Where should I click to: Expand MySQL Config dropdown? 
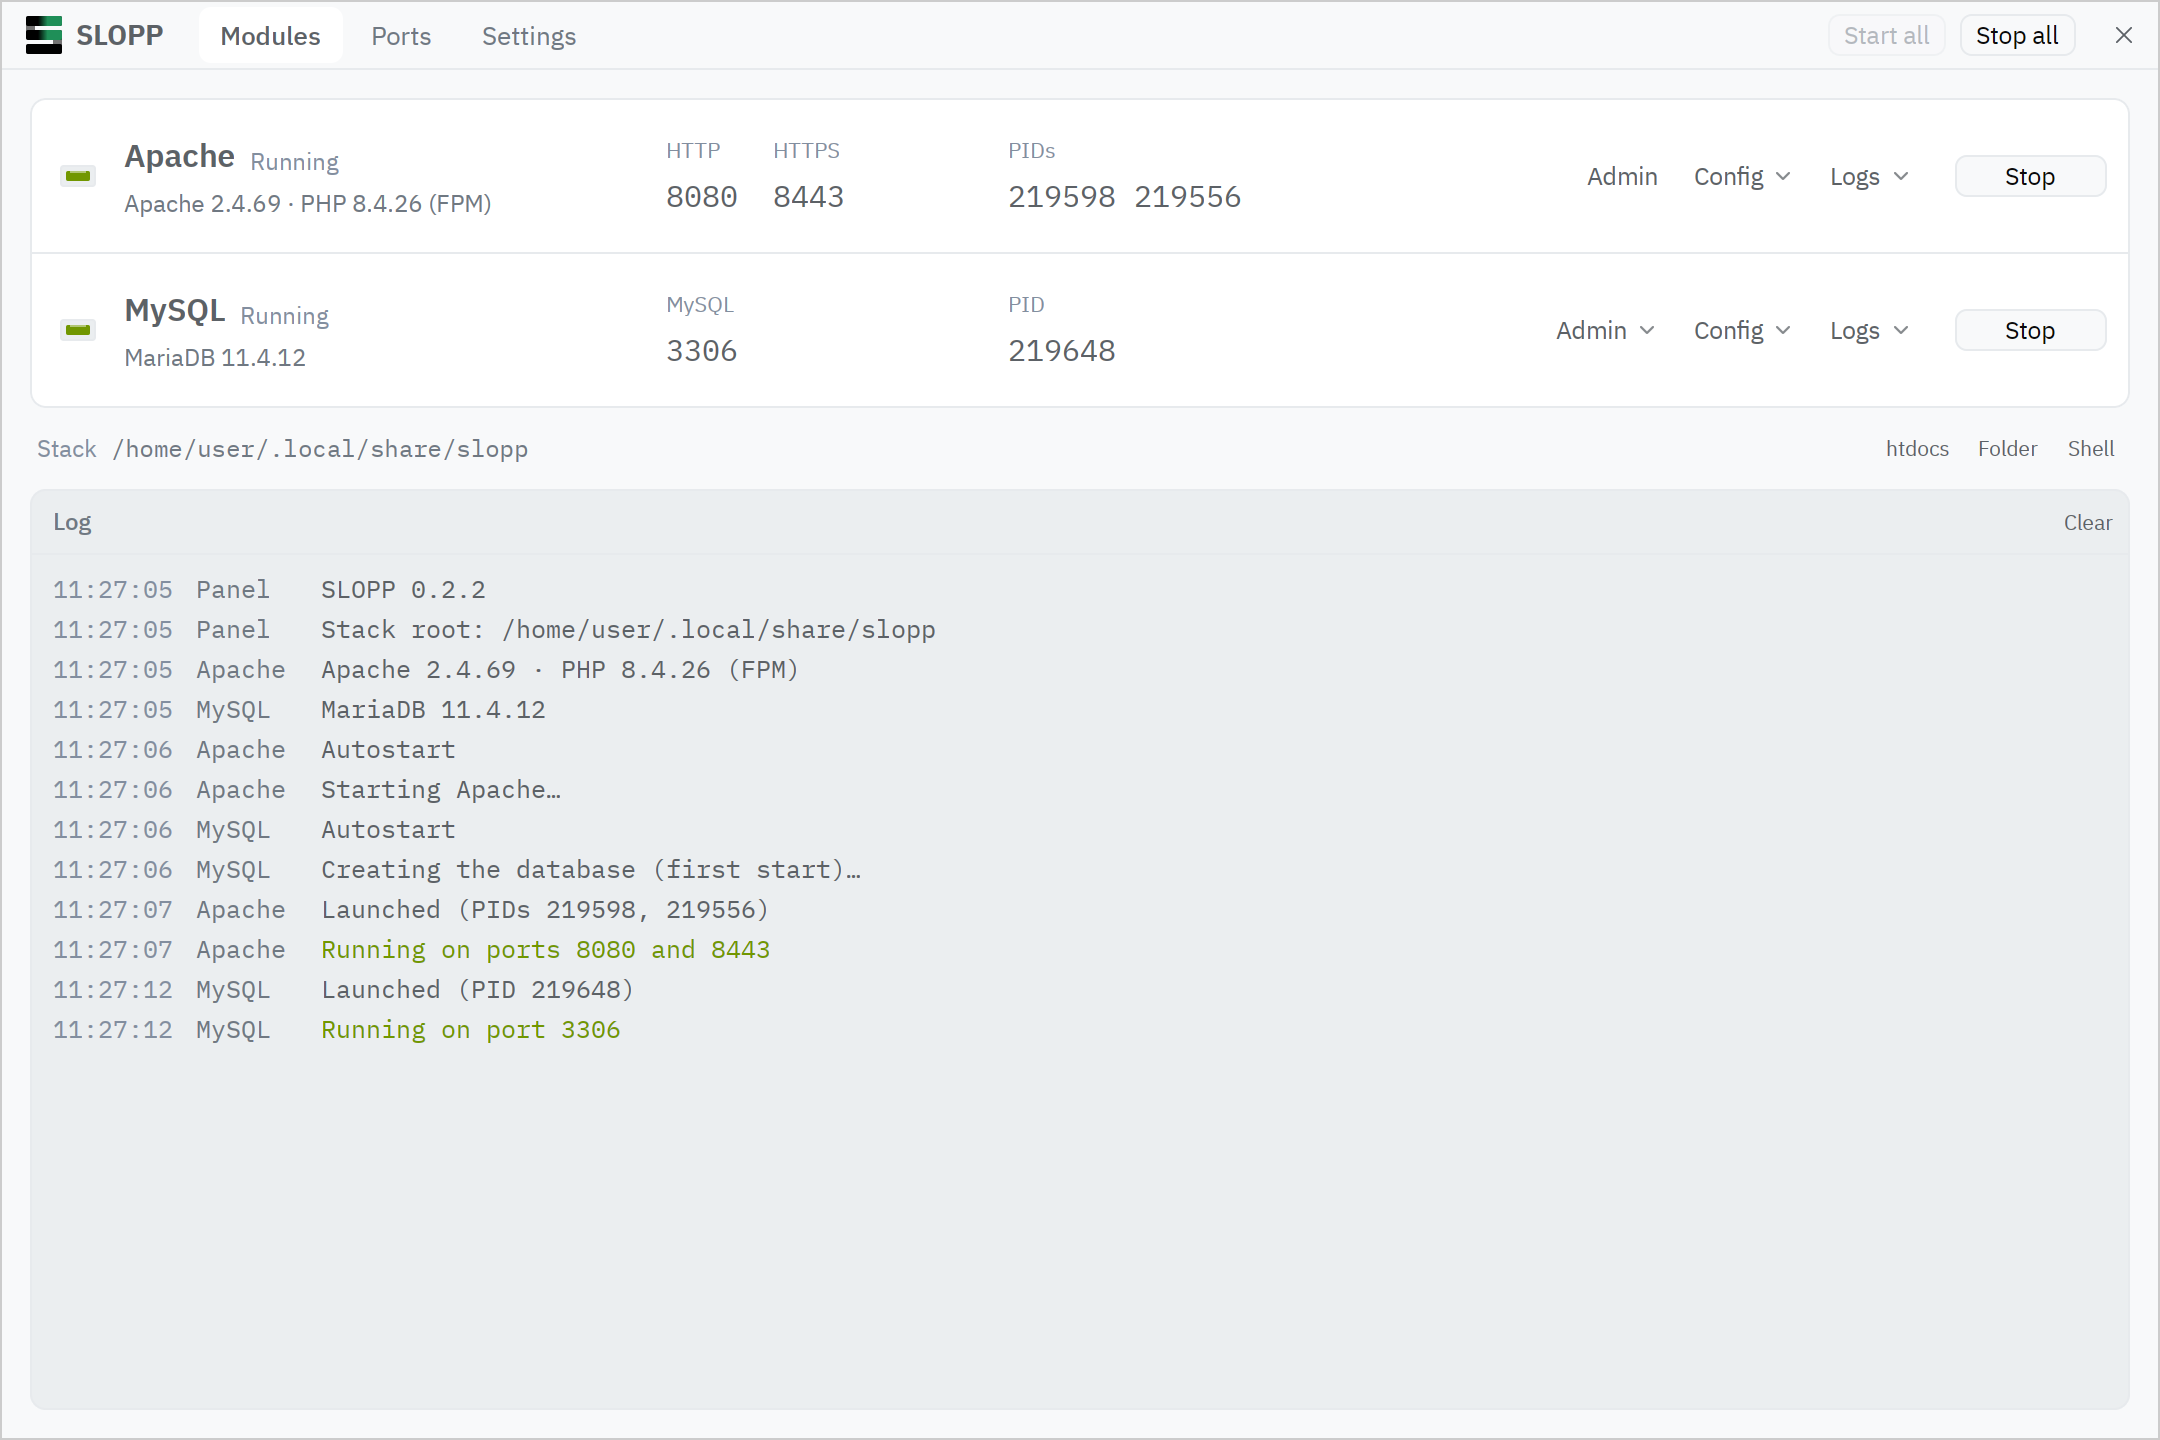(x=1741, y=330)
